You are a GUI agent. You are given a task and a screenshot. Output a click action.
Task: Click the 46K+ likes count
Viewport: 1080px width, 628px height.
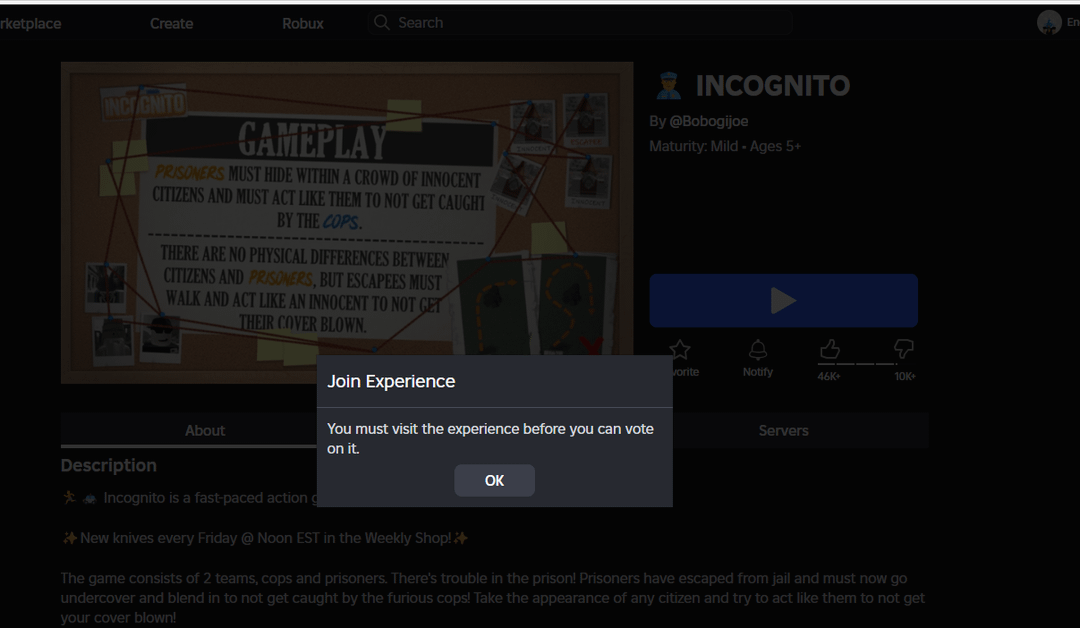point(829,377)
